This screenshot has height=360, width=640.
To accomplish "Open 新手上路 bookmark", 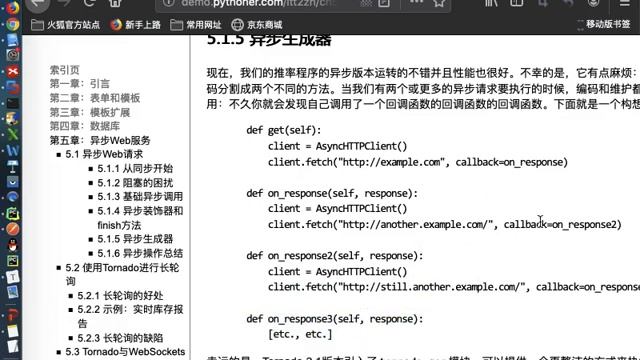I will point(136,25).
